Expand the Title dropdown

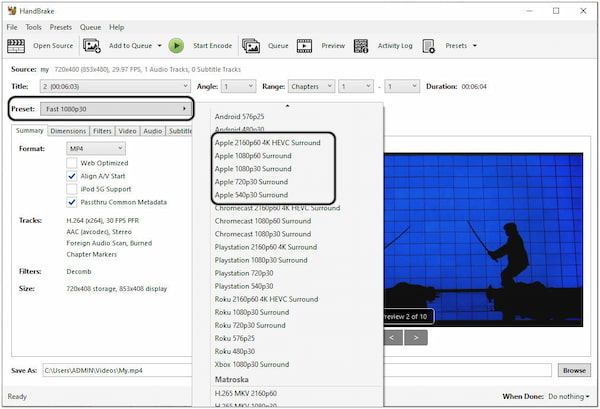tap(115, 87)
